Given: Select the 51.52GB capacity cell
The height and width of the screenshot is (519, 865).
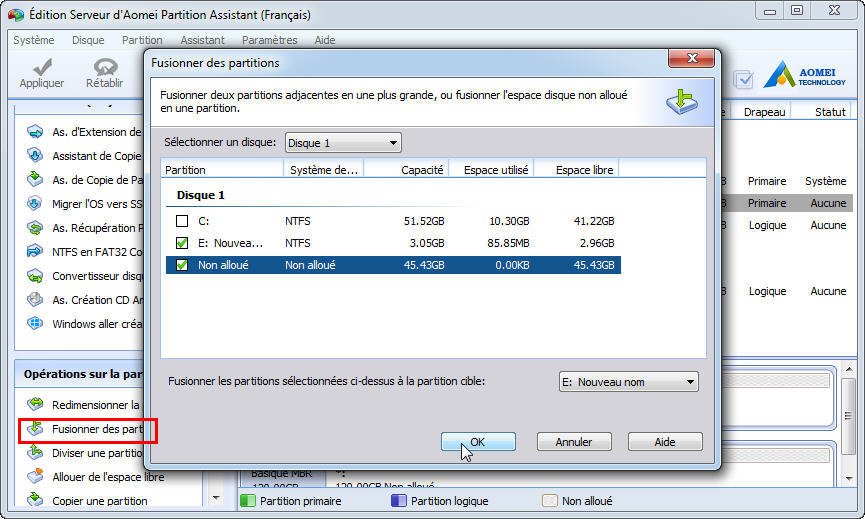Looking at the screenshot, I should click(x=424, y=221).
